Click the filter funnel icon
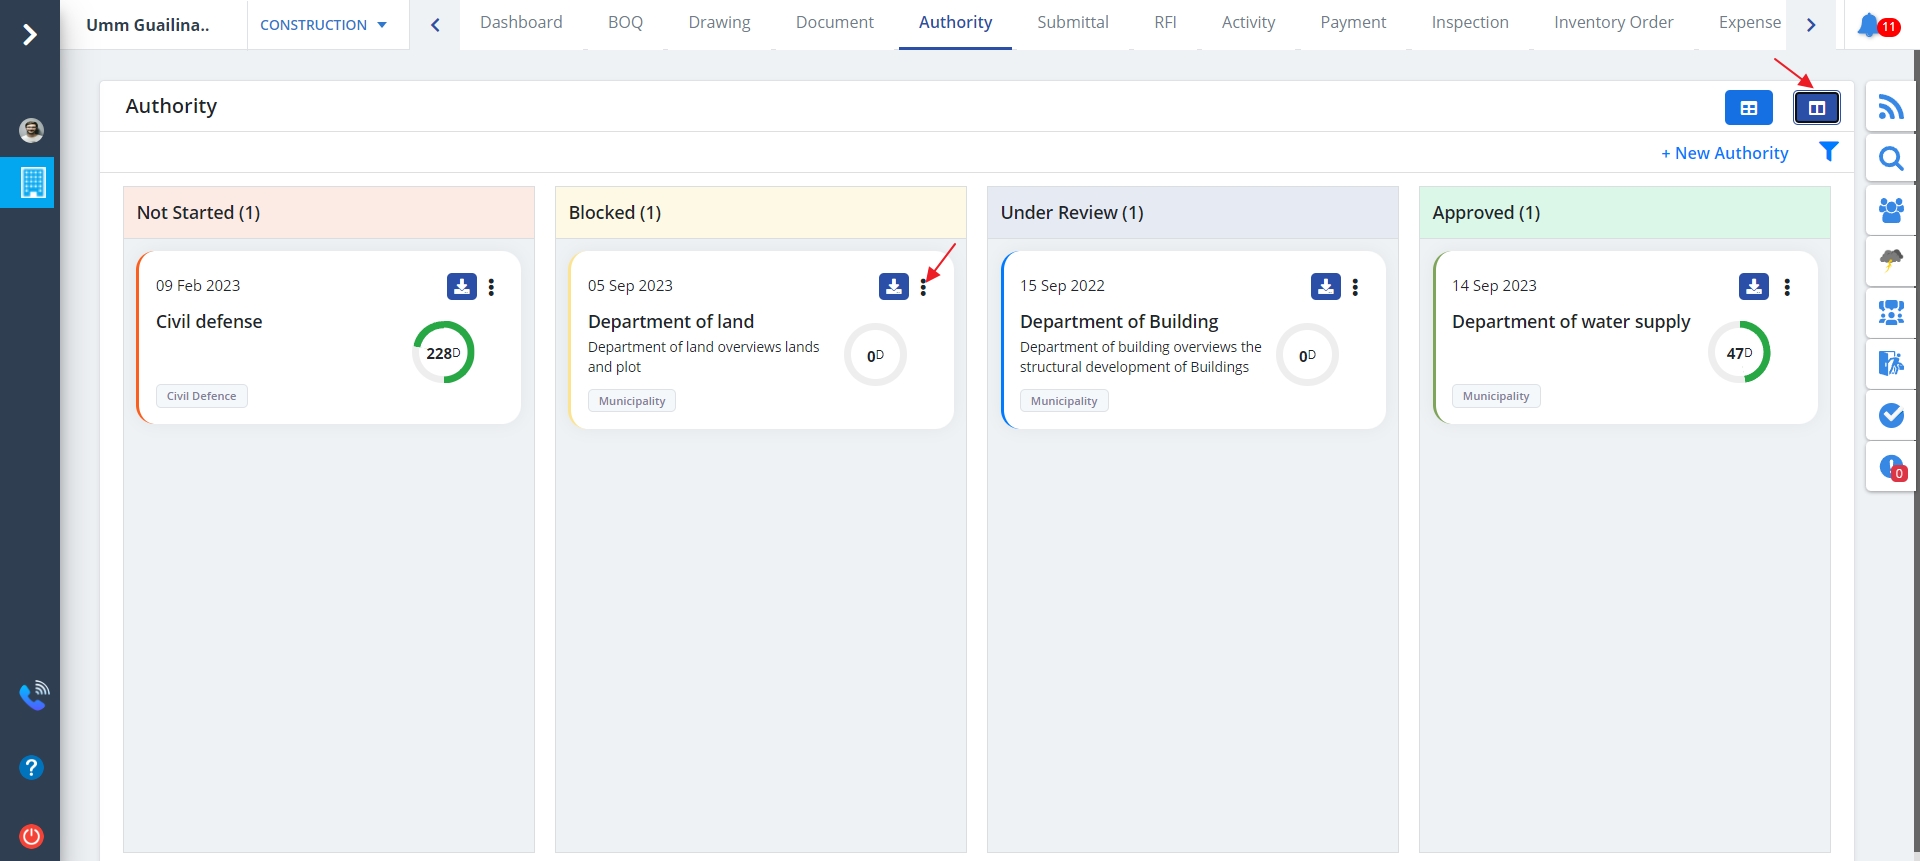This screenshot has width=1920, height=861. point(1828,152)
